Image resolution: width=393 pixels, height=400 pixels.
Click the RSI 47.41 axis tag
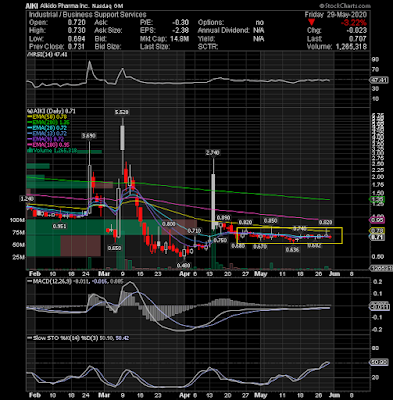coord(378,80)
